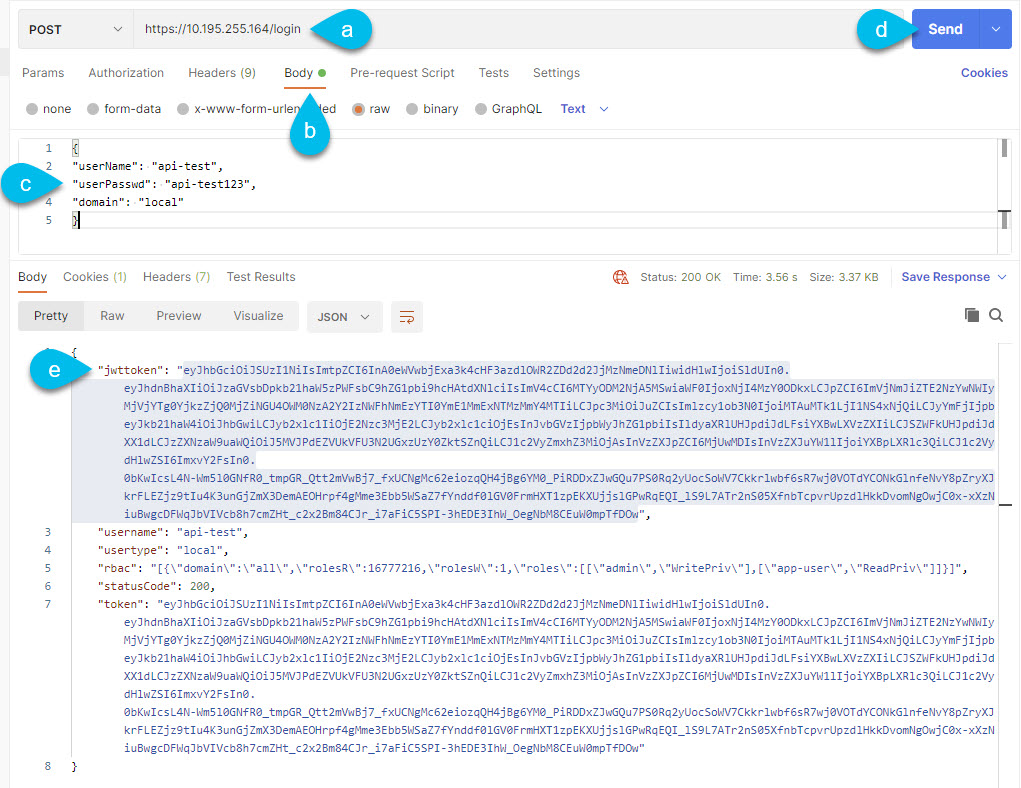Click the green dot on the Body tab
Viewport: 1021px width, 788px height.
(x=324, y=72)
